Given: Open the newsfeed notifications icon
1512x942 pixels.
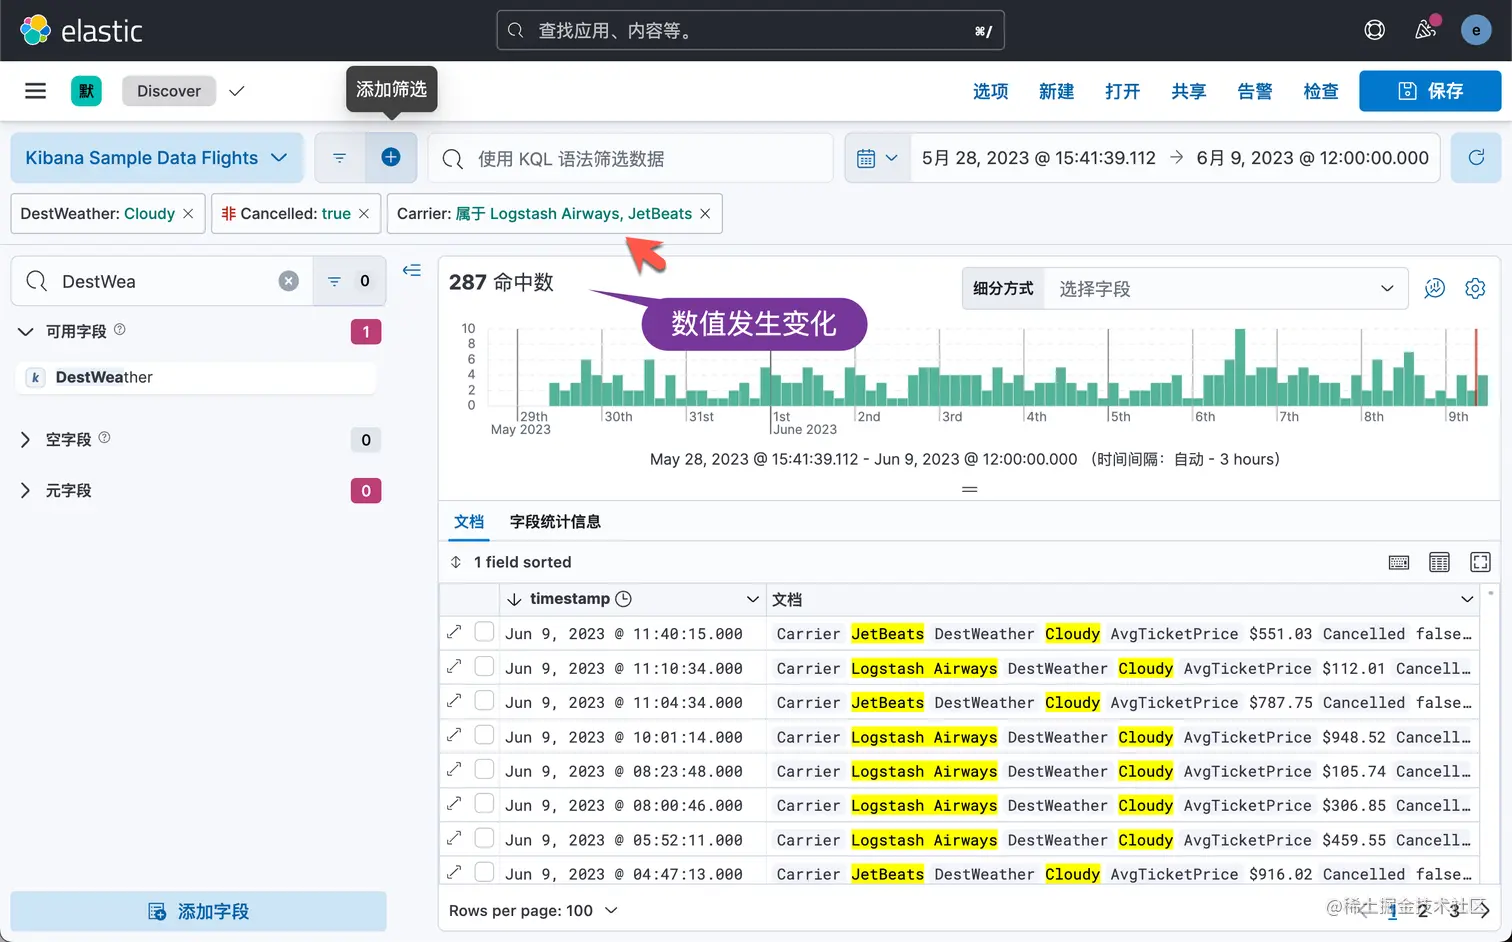Looking at the screenshot, I should point(1426,30).
